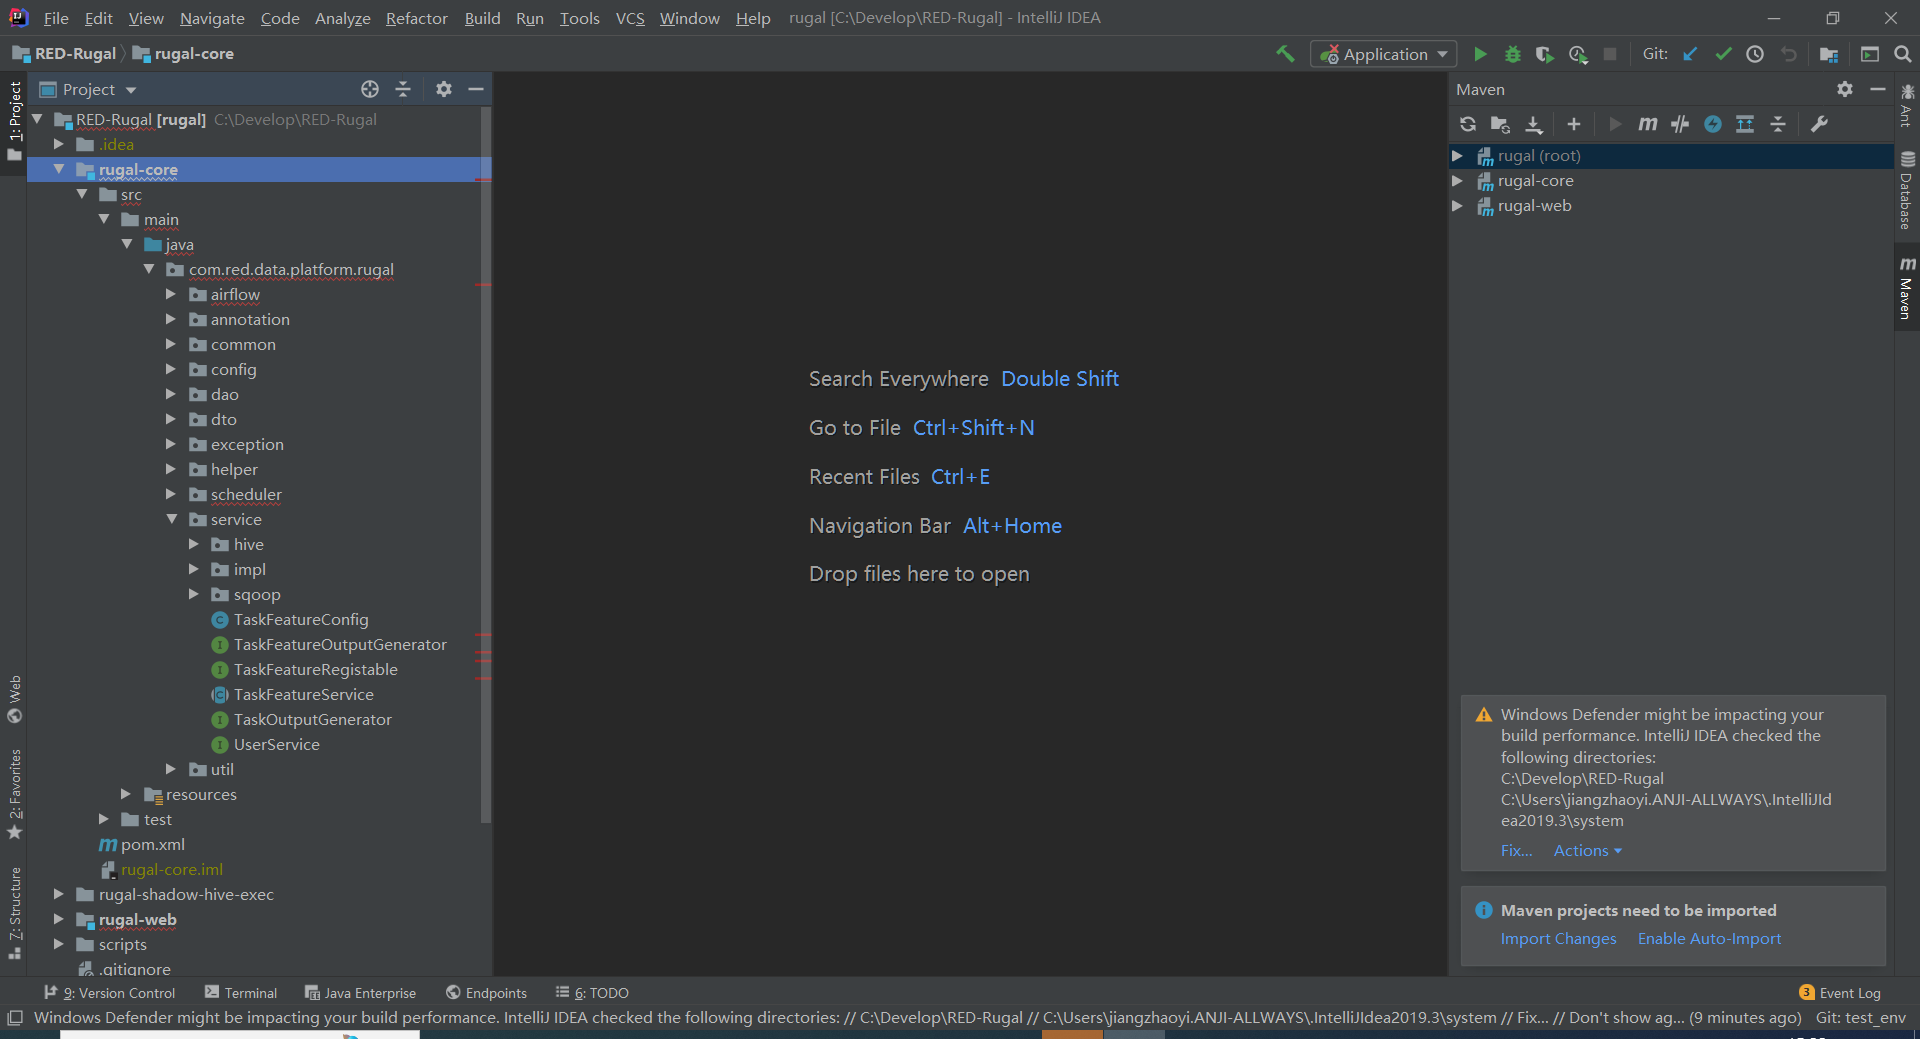Collapse all in Project panel
Screen dimensions: 1920x1039
point(403,89)
